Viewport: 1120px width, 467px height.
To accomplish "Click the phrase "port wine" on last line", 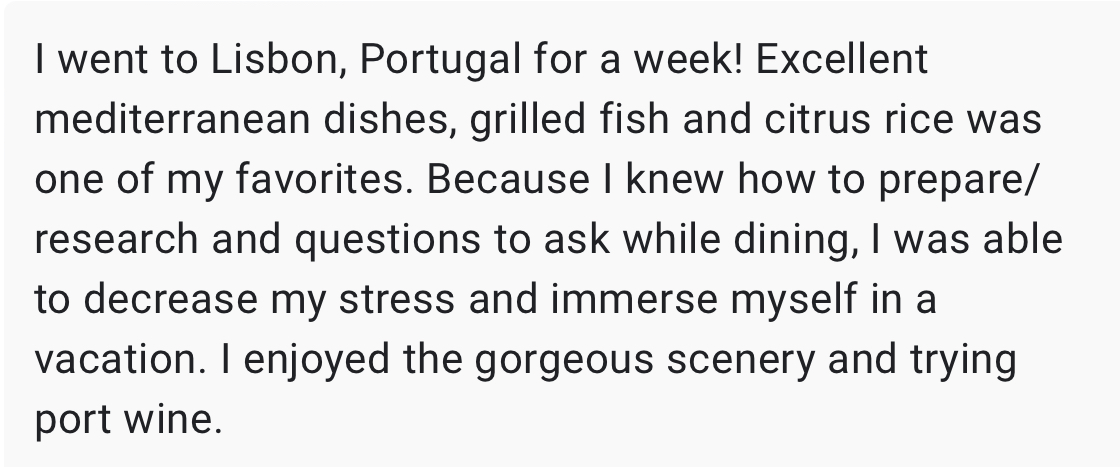I will [129, 421].
